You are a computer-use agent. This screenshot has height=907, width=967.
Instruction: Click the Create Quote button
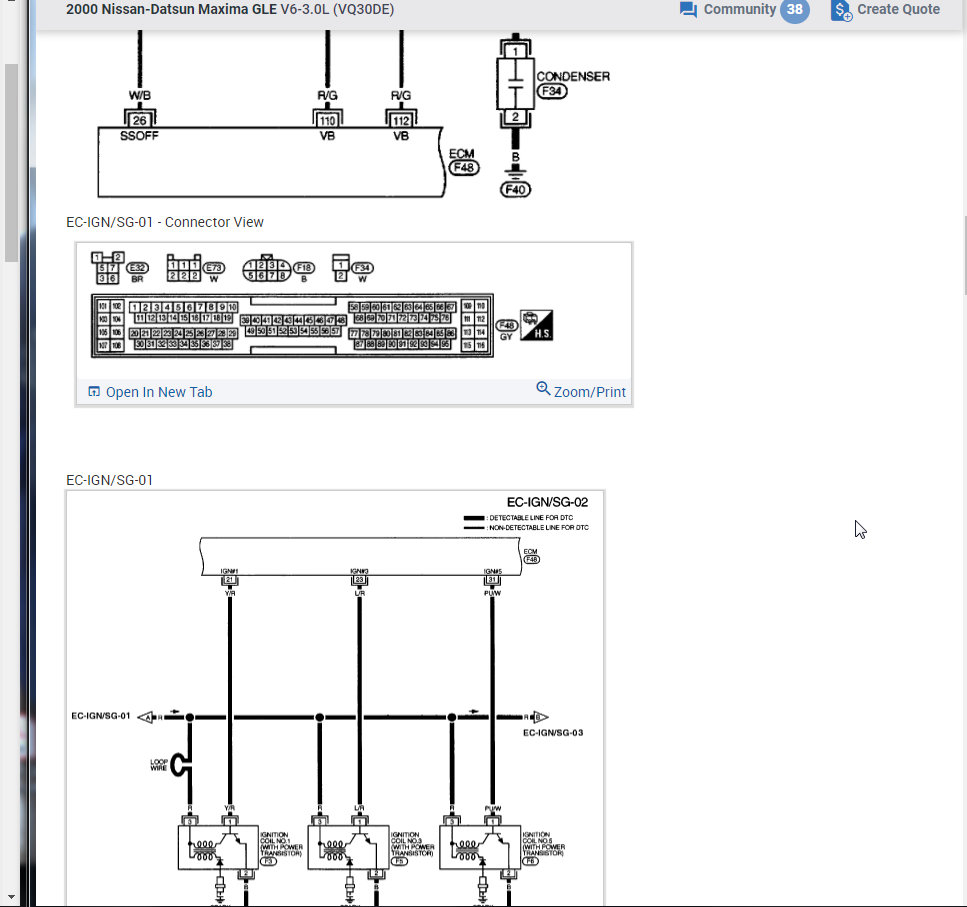(x=885, y=9)
